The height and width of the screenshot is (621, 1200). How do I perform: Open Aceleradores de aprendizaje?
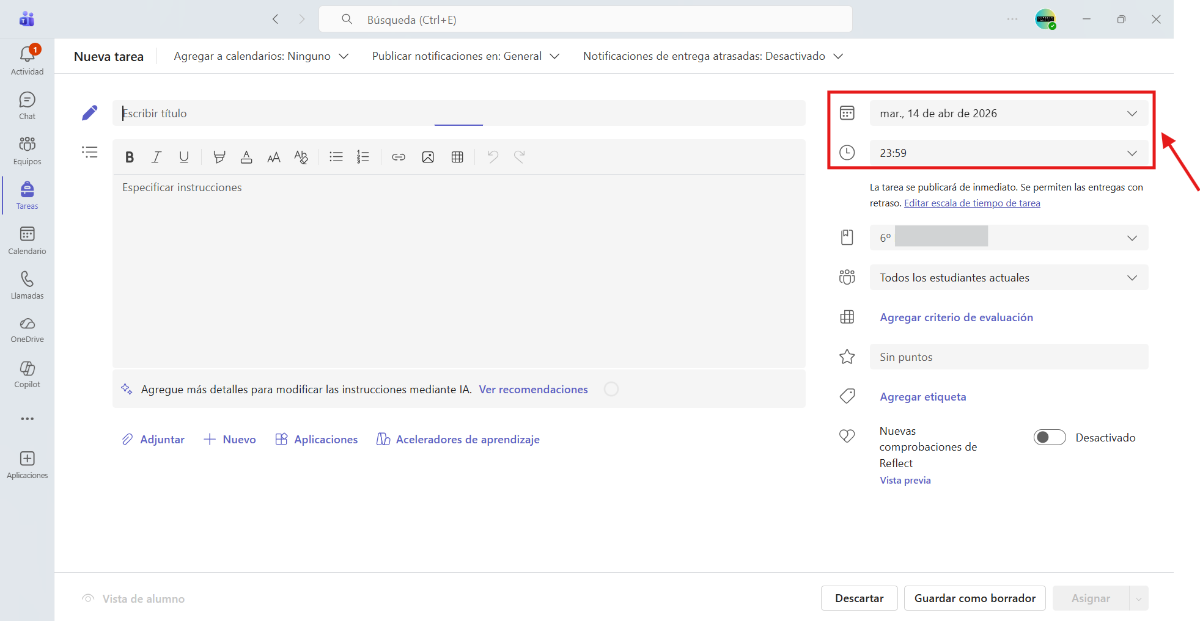coord(458,440)
